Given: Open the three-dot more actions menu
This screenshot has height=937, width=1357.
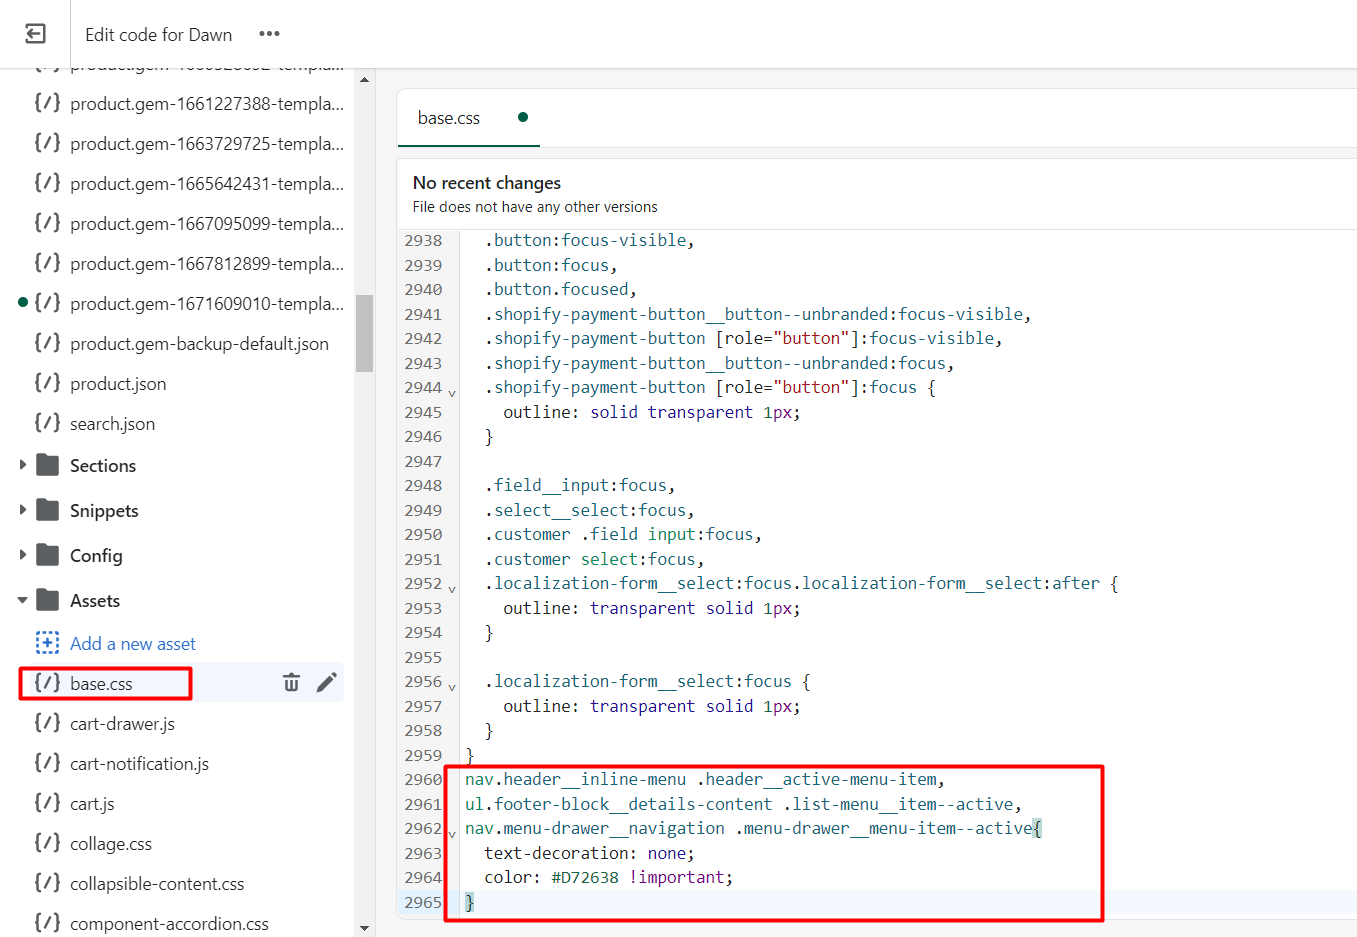Looking at the screenshot, I should 269,34.
